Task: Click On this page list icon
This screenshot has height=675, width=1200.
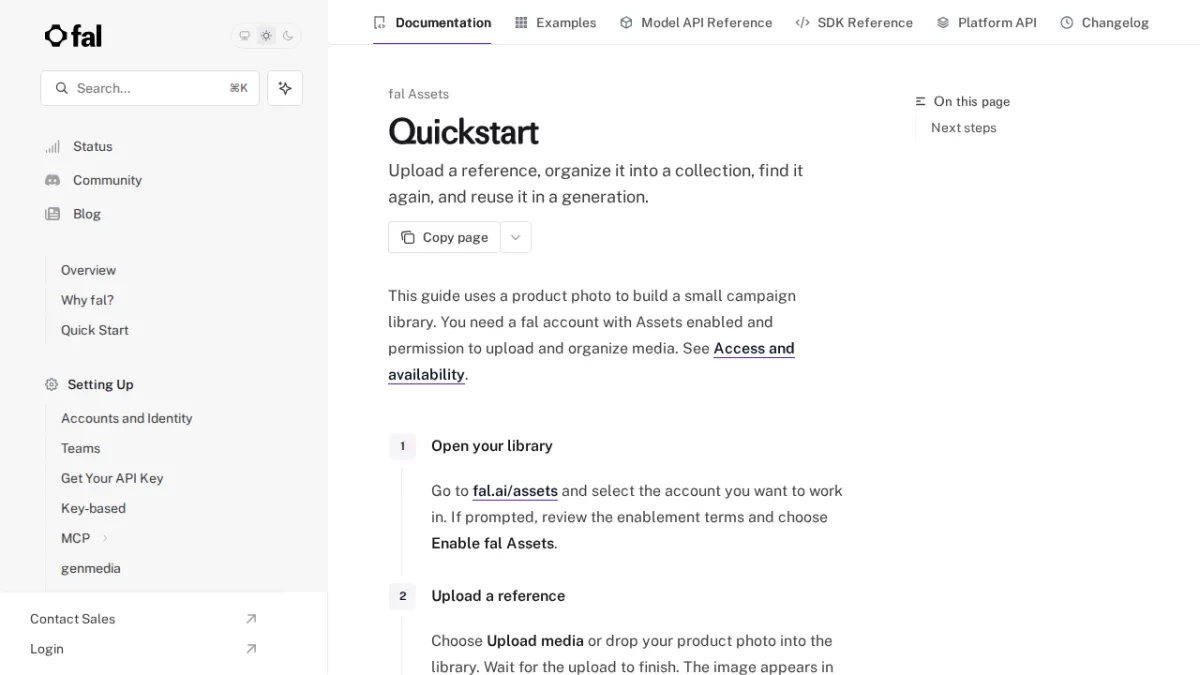Action: click(x=921, y=101)
